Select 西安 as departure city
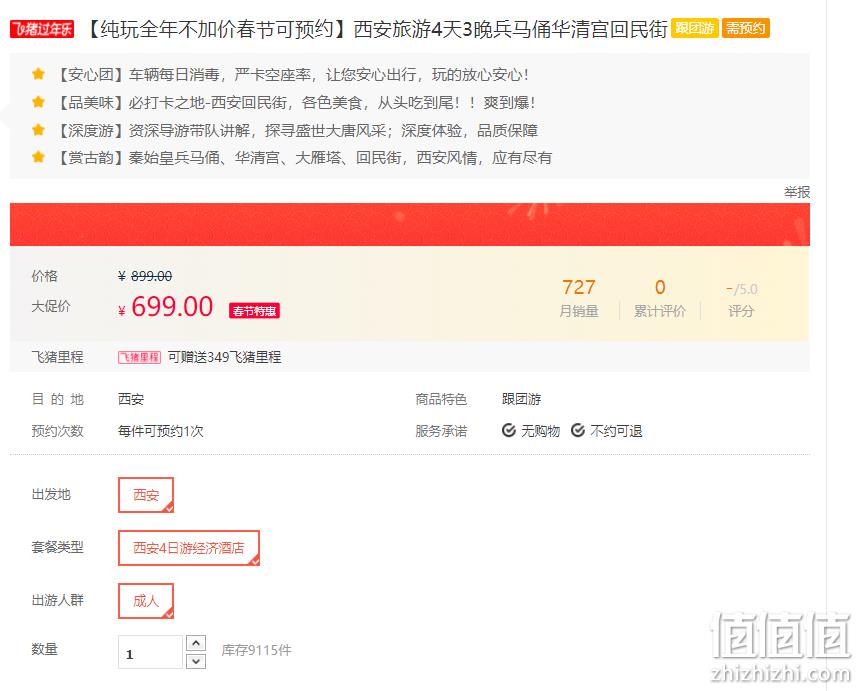Screen dimensions: 860x691 pos(146,495)
